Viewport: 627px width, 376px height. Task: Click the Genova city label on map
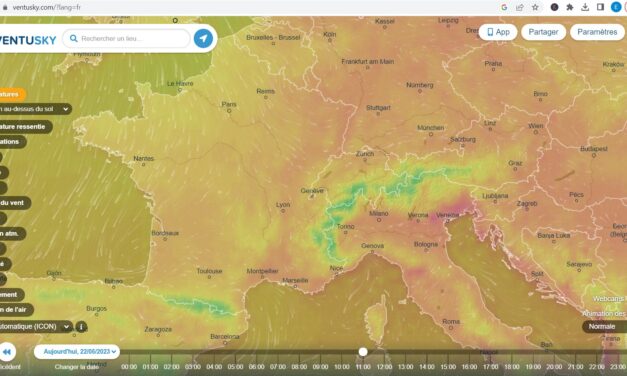pyautogui.click(x=372, y=246)
